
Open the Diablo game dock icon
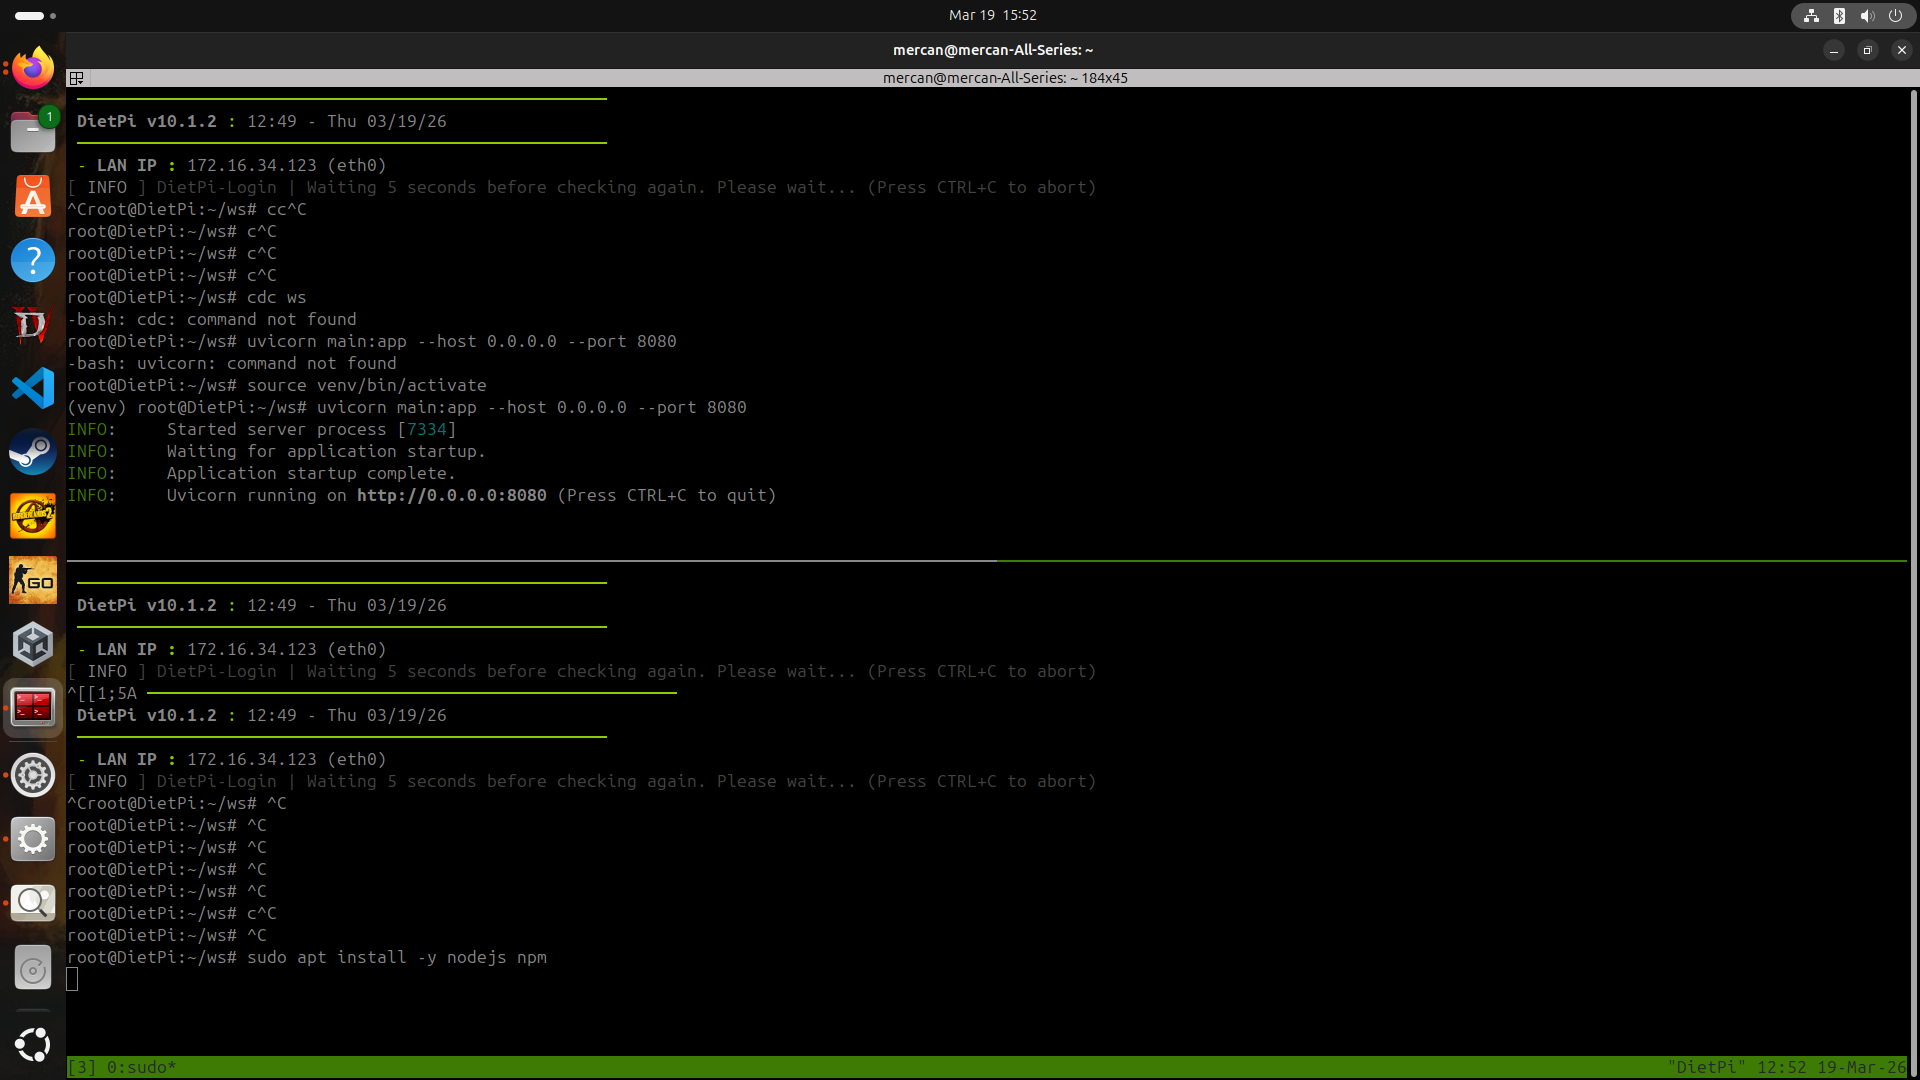pos(33,325)
